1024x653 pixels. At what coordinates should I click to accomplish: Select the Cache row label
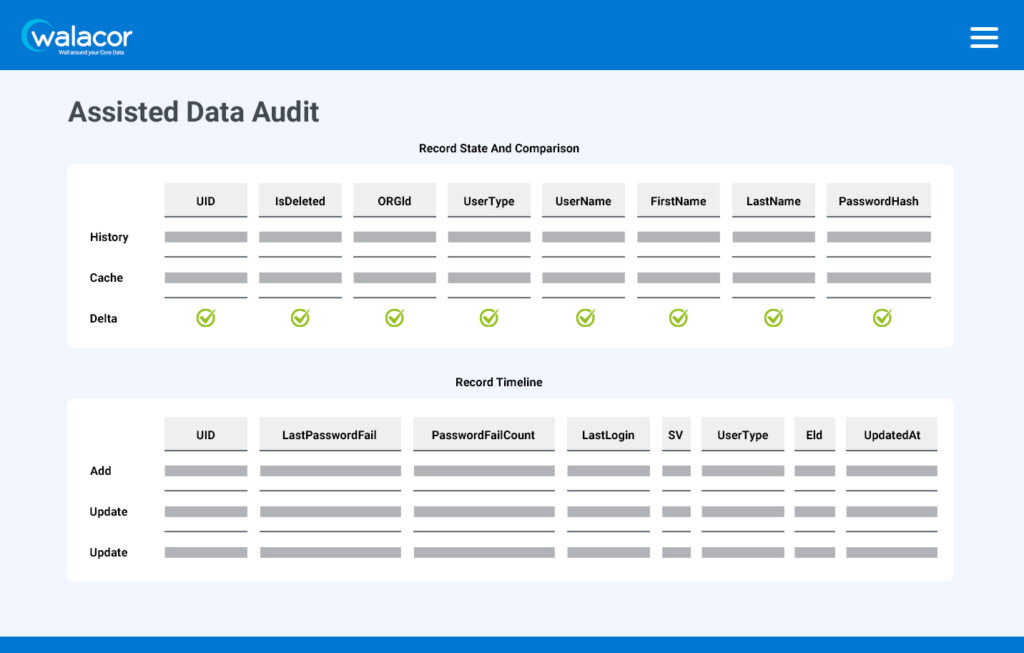(x=106, y=278)
